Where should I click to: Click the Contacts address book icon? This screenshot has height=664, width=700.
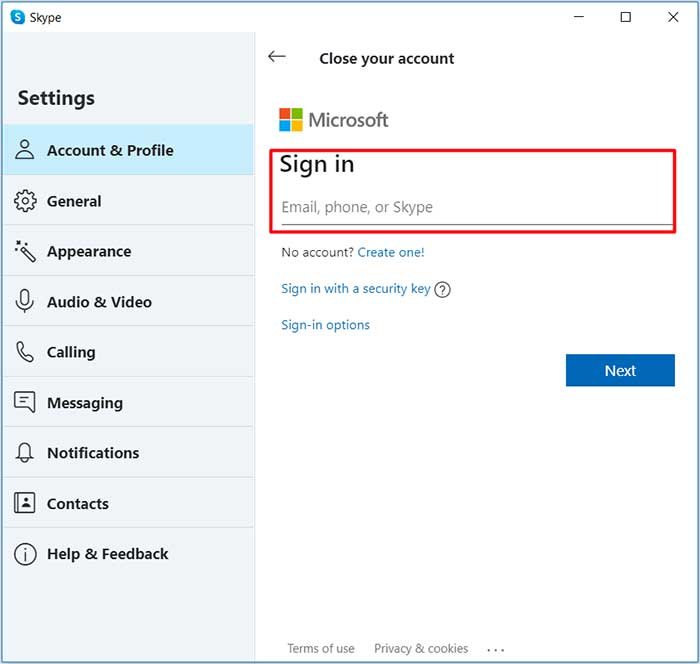click(25, 503)
